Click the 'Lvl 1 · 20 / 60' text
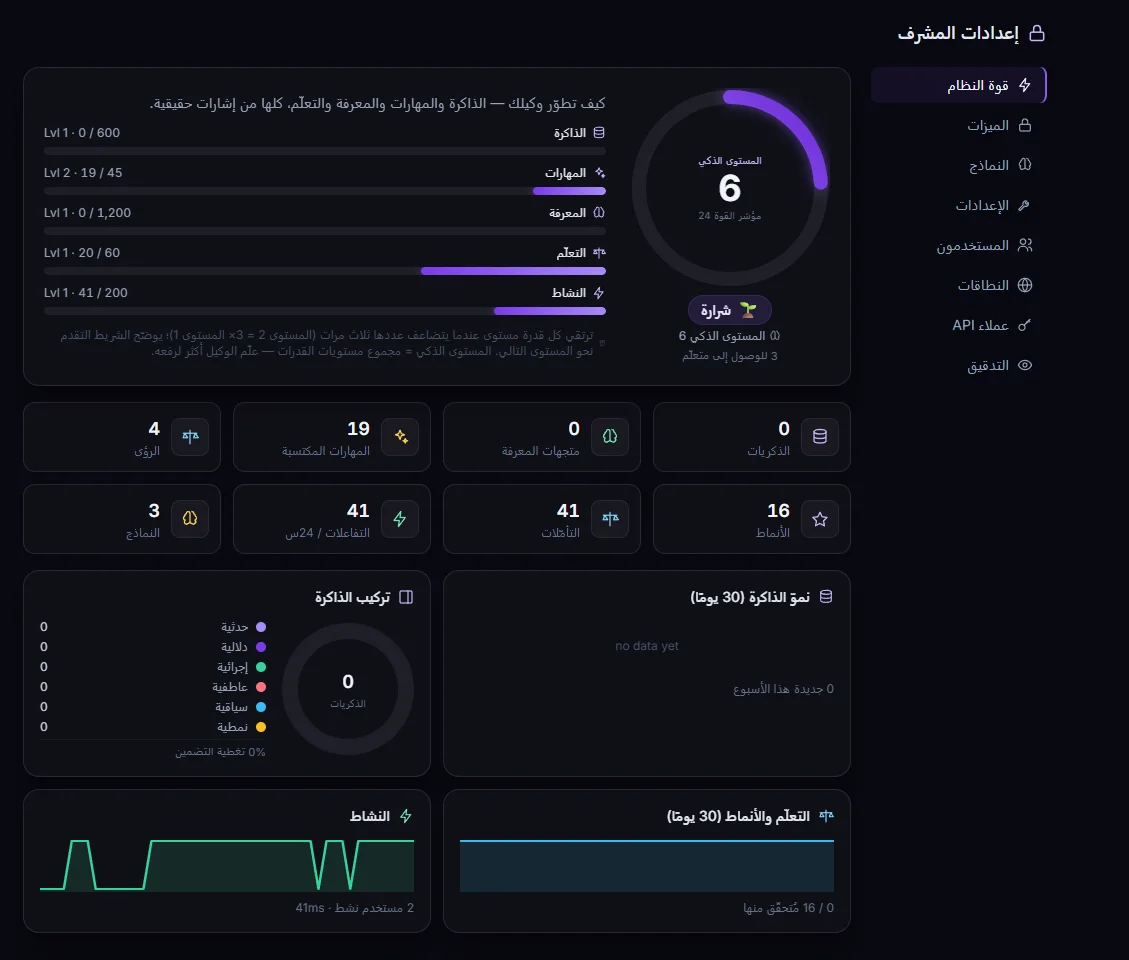This screenshot has width=1129, height=960. (x=82, y=253)
